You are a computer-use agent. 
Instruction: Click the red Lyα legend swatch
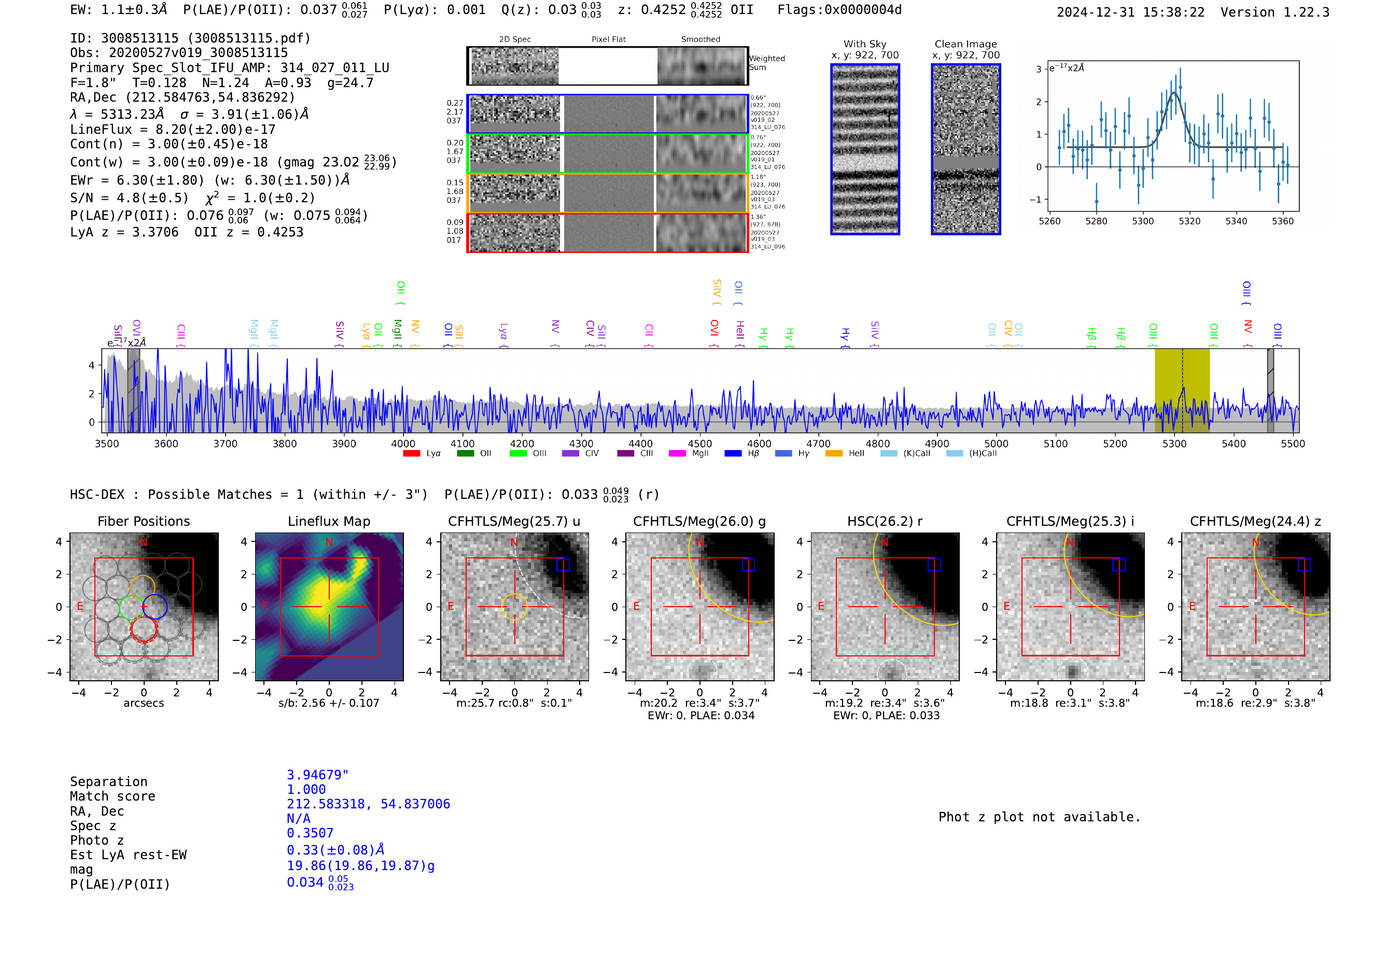point(411,454)
